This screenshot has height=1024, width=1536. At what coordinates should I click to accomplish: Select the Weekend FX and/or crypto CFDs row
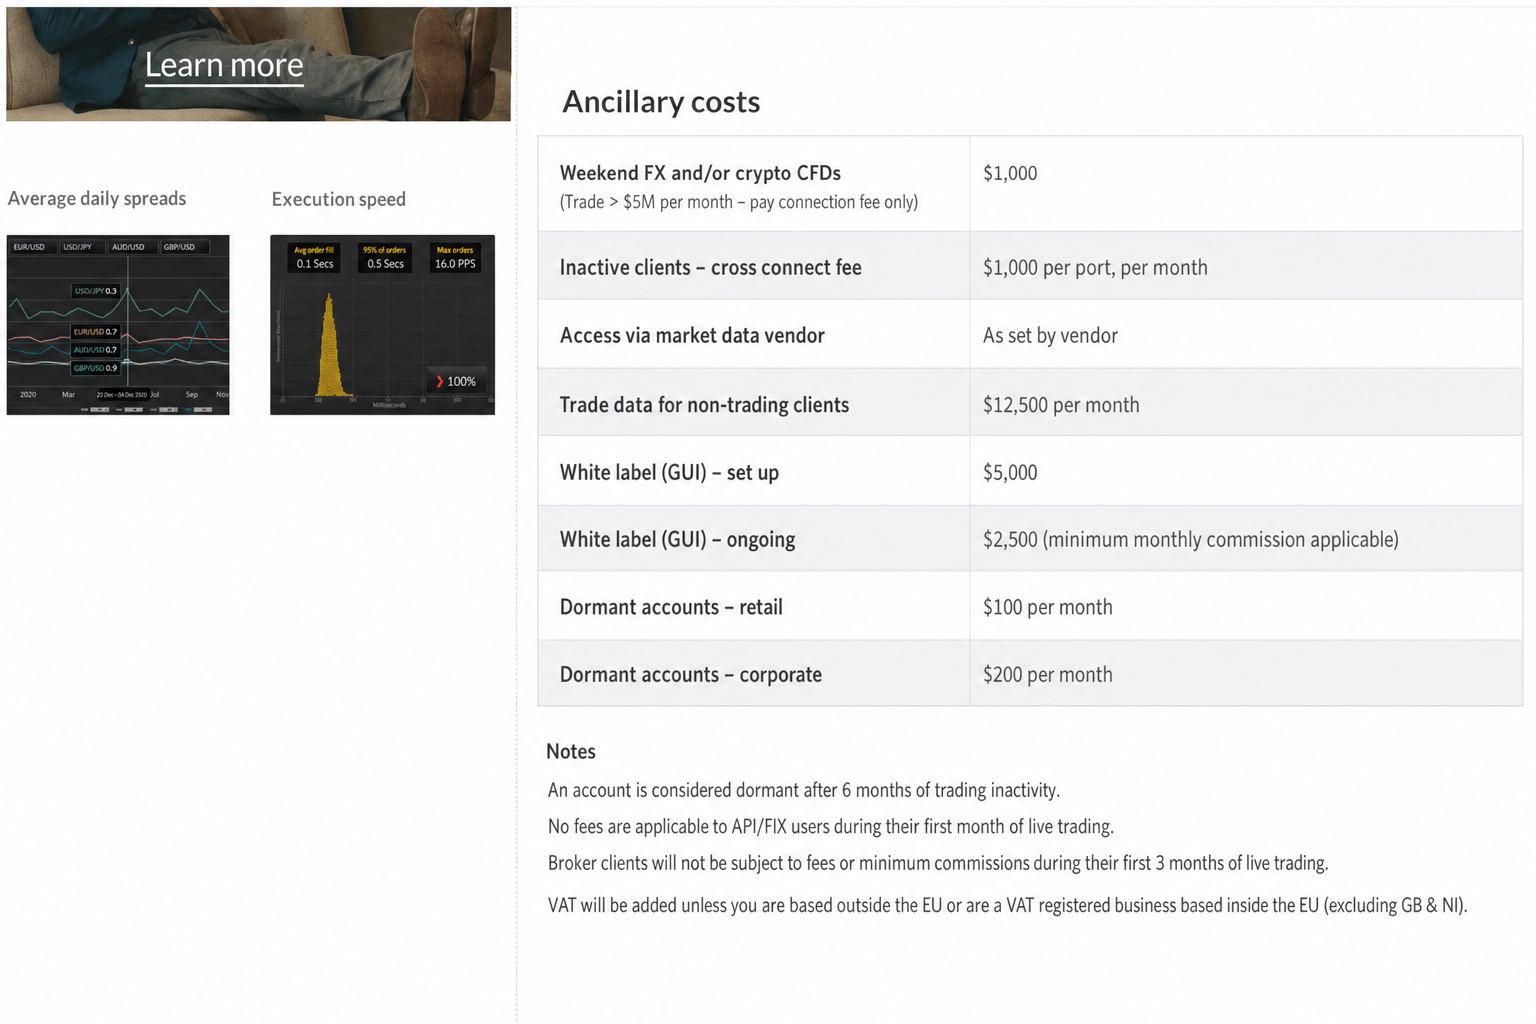(1030, 184)
